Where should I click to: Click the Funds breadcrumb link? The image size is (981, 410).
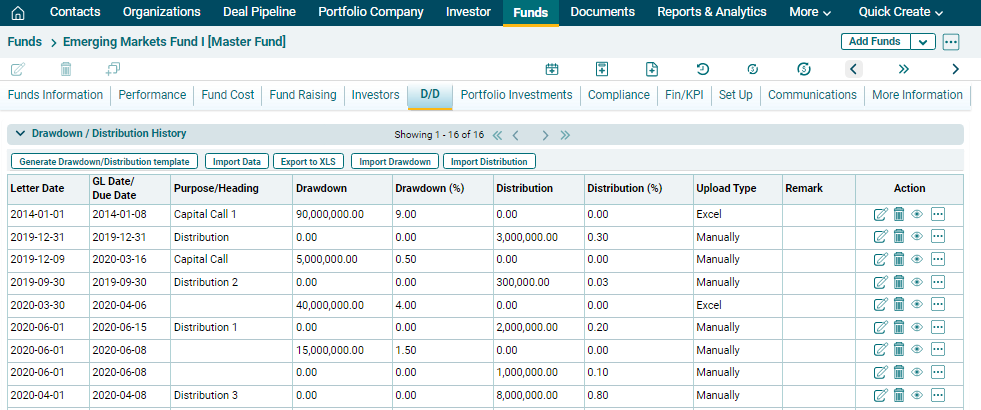tap(24, 42)
